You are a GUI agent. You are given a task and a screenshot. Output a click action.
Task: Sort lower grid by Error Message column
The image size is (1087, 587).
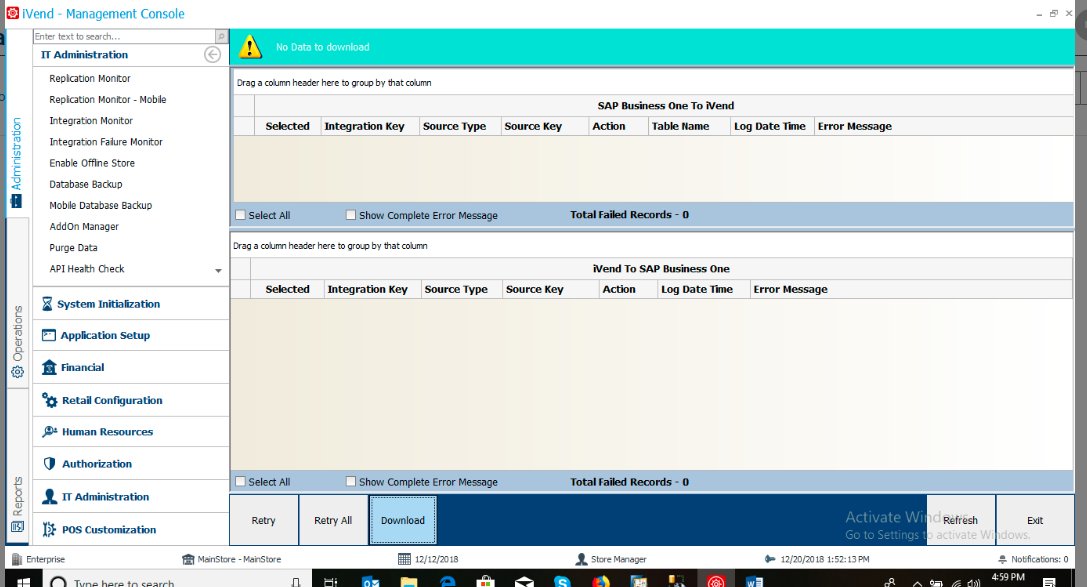[x=910, y=289]
